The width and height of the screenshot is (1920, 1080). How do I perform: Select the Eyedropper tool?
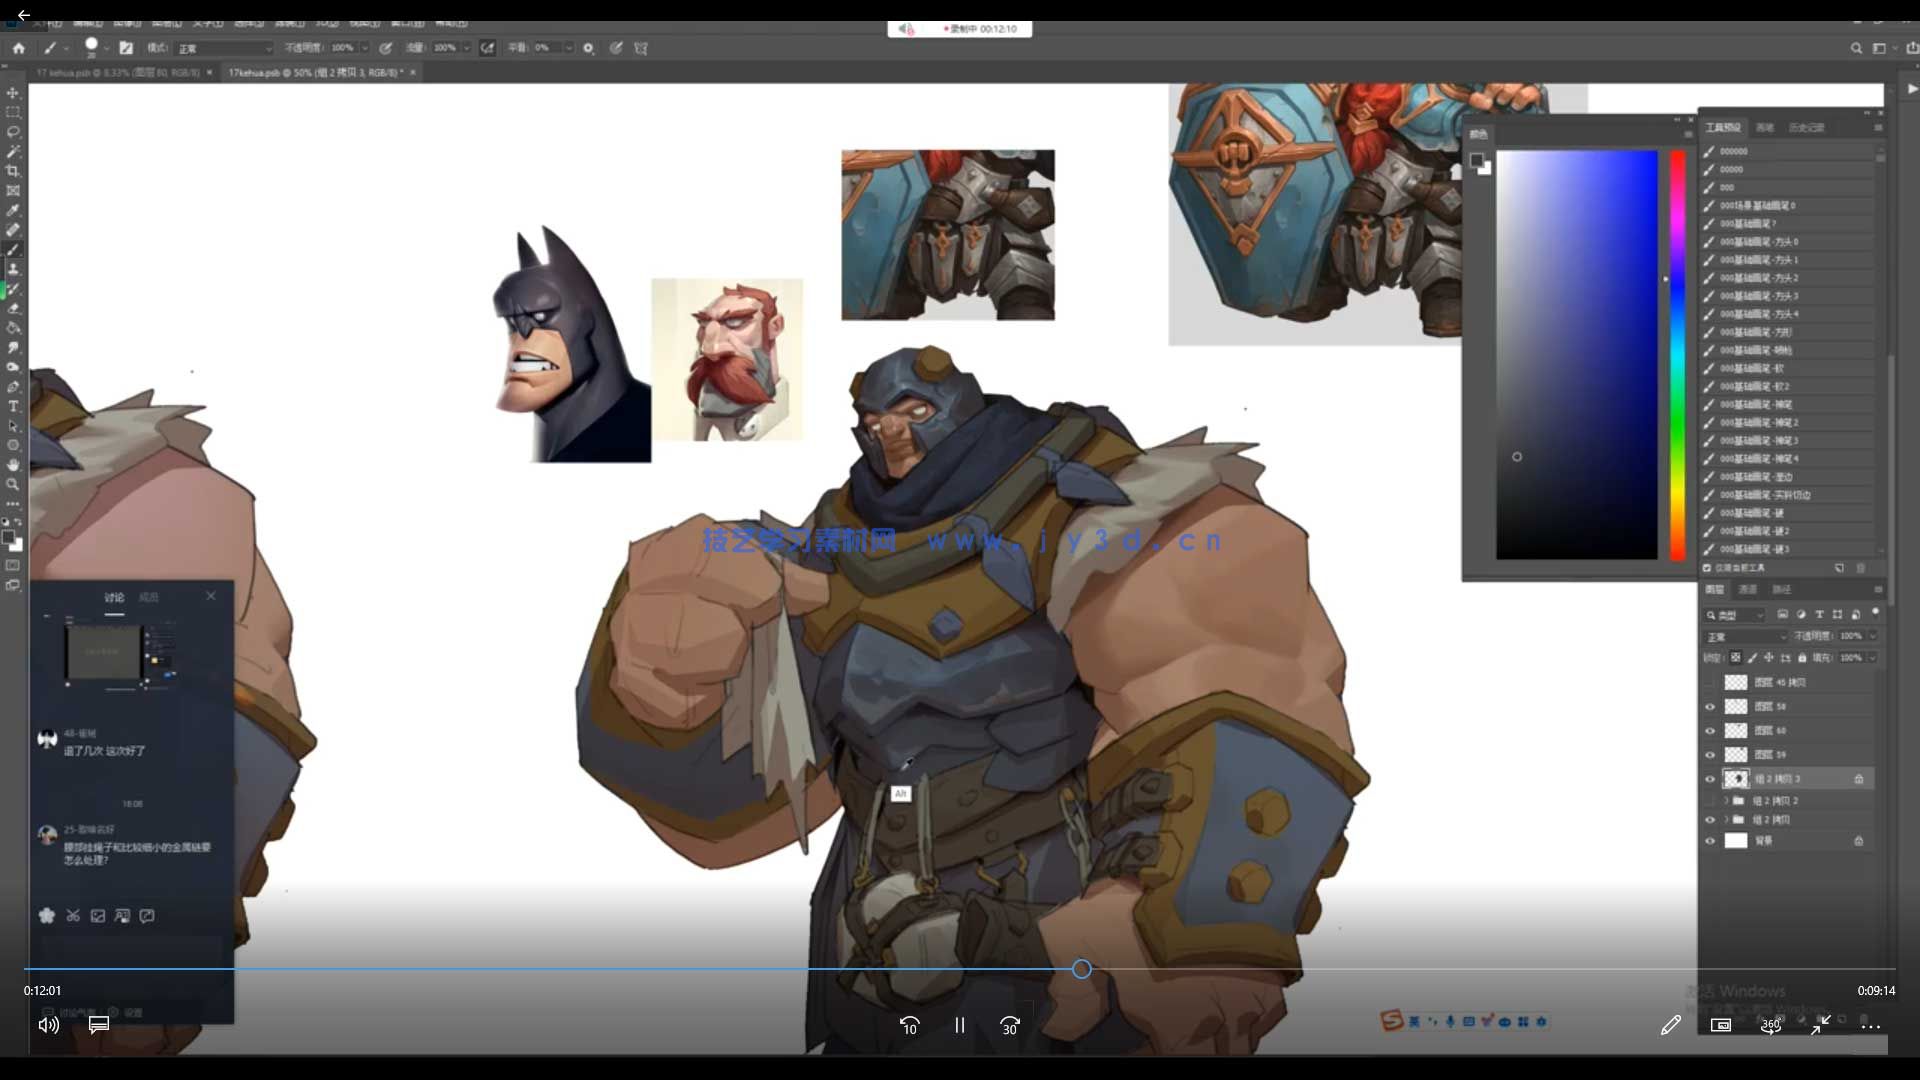tap(13, 210)
